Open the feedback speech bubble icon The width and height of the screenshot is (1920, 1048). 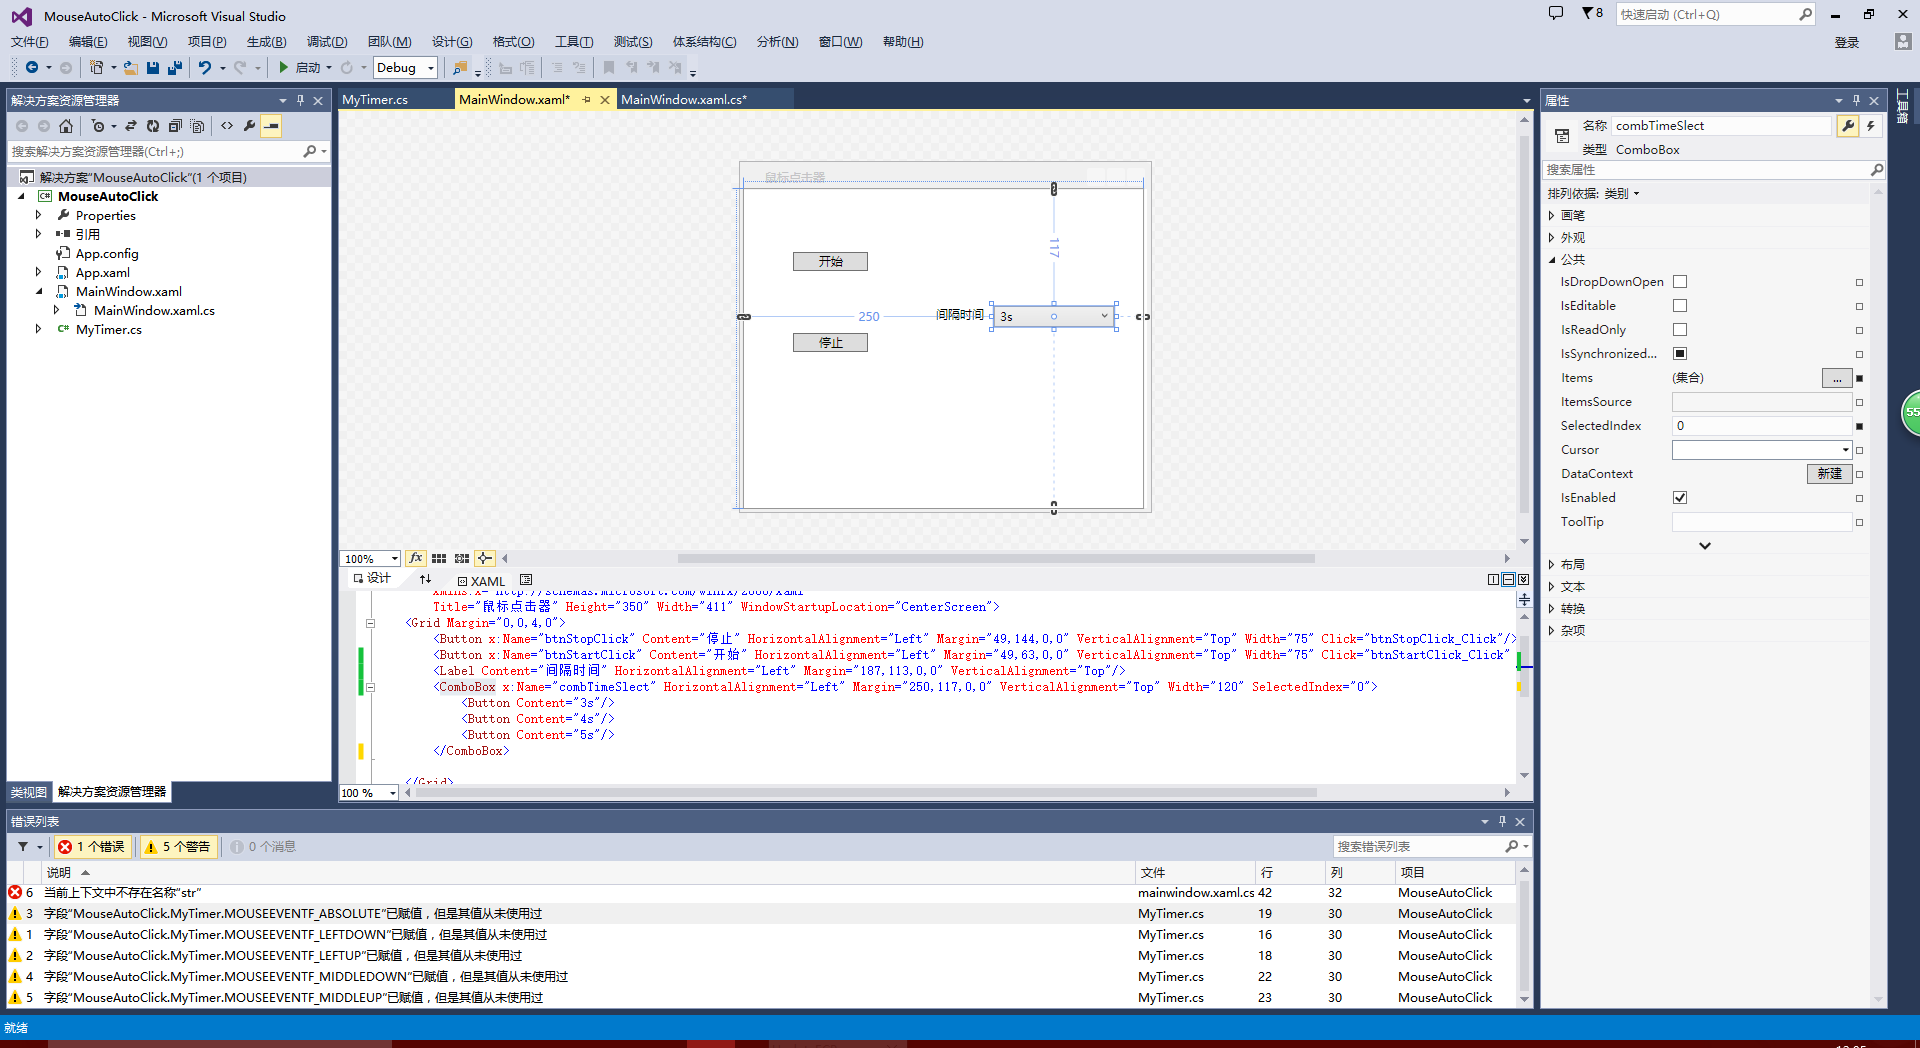[x=1556, y=13]
